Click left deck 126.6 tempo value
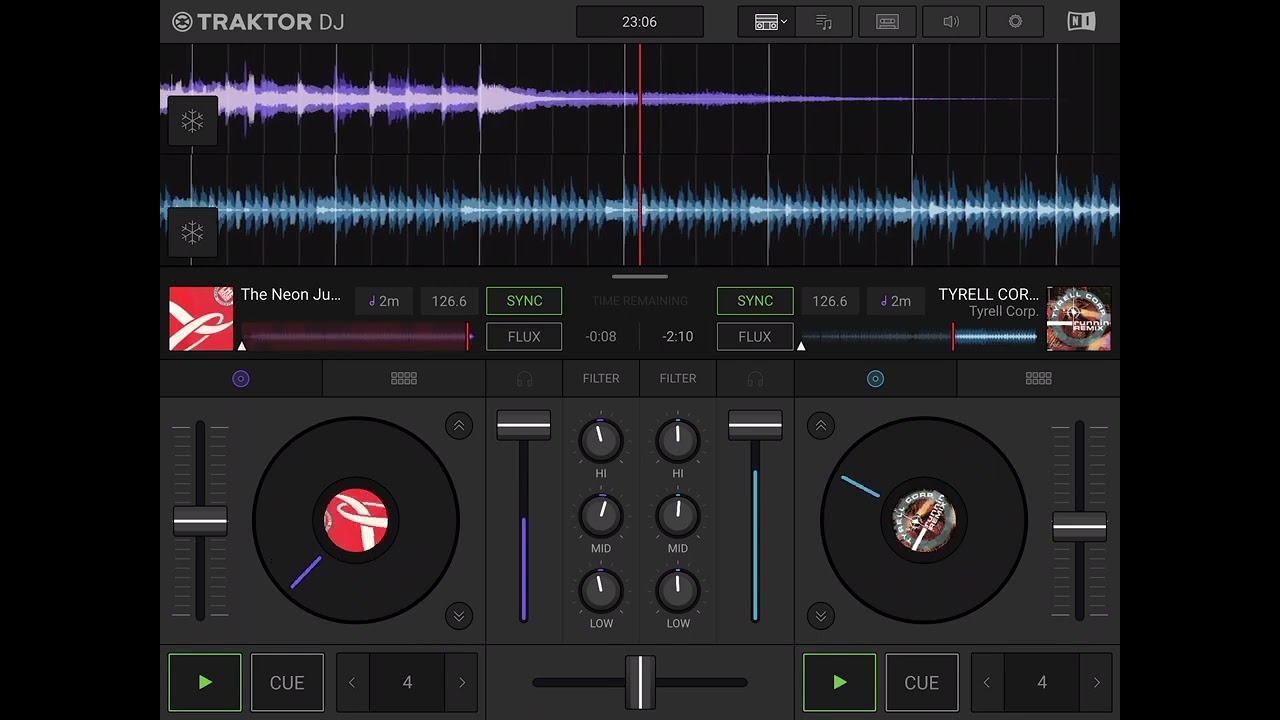The image size is (1280, 720). click(x=449, y=301)
